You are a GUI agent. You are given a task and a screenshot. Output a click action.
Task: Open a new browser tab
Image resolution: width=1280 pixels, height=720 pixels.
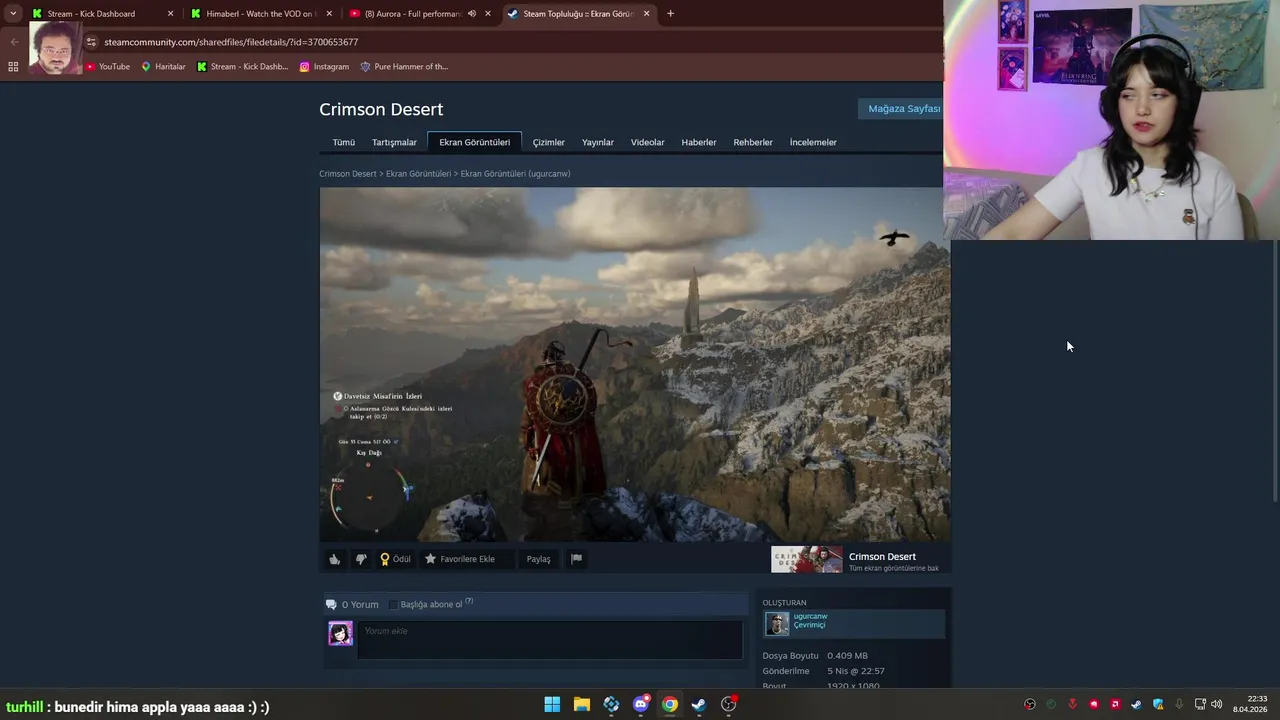[x=670, y=14]
